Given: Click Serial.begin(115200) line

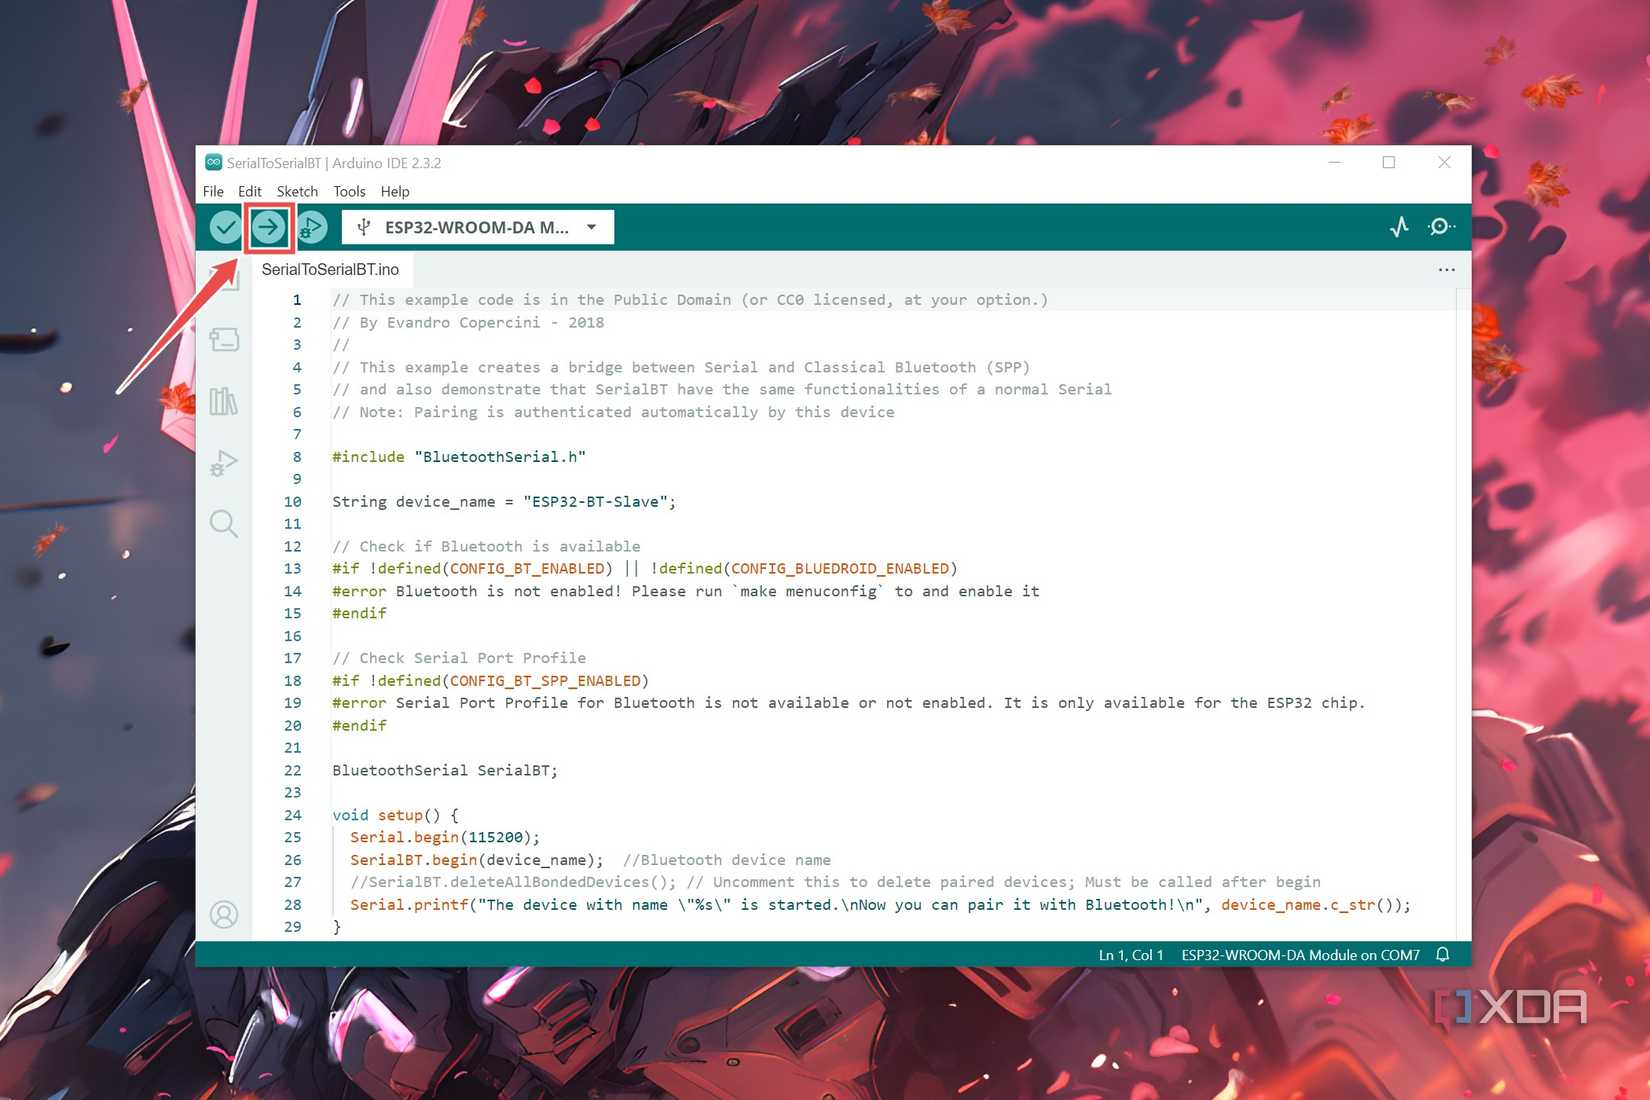Looking at the screenshot, I should pyautogui.click(x=445, y=837).
